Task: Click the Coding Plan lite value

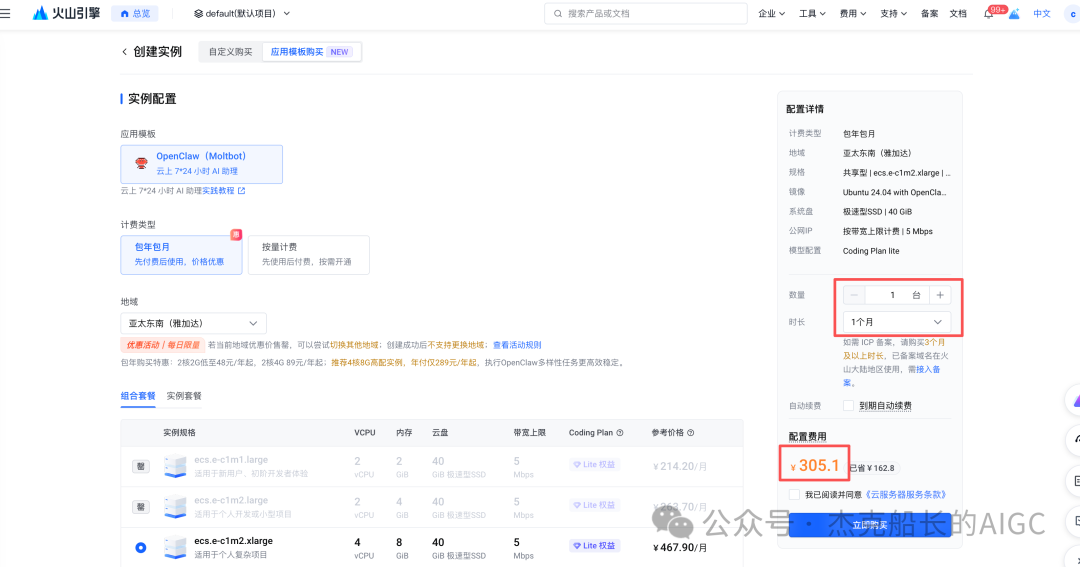Action: click(871, 251)
